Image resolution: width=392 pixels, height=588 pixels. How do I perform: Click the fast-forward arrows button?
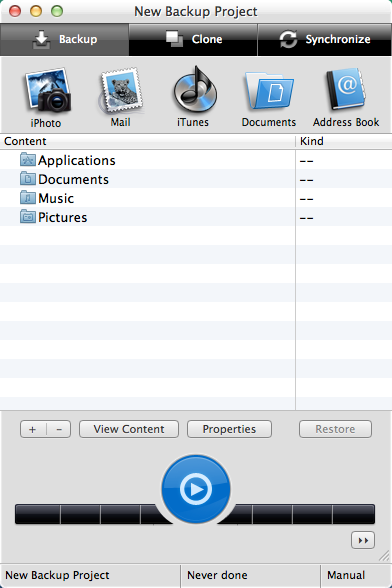363,540
